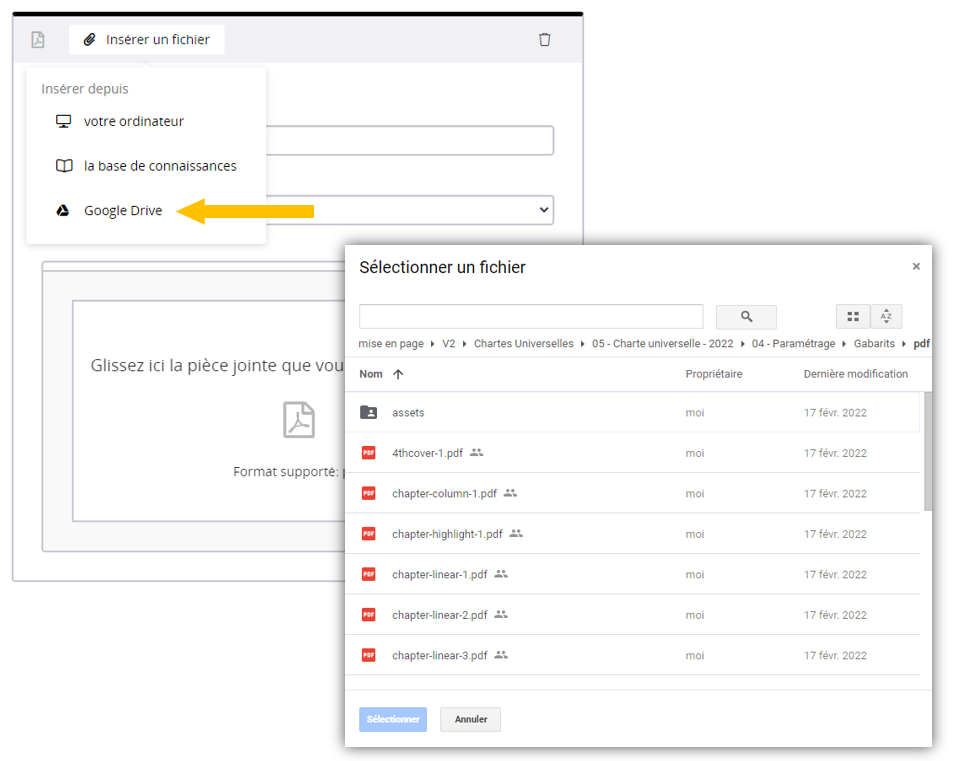The height and width of the screenshot is (761, 954).
Task: Click the PDF icon of 4thcover-1.pdf
Action: 369,453
